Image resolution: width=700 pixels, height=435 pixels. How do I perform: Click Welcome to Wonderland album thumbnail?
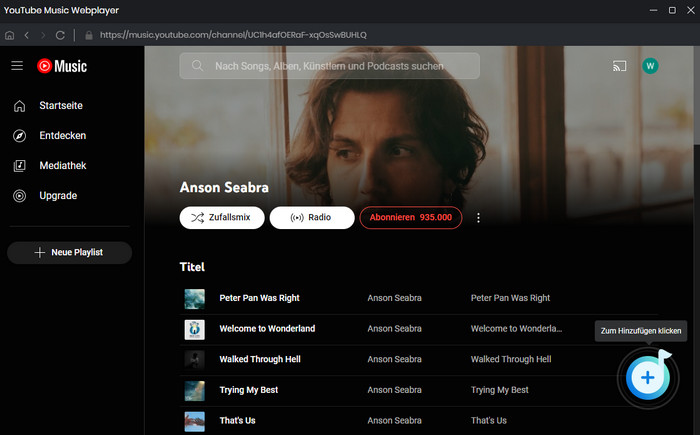tap(195, 330)
